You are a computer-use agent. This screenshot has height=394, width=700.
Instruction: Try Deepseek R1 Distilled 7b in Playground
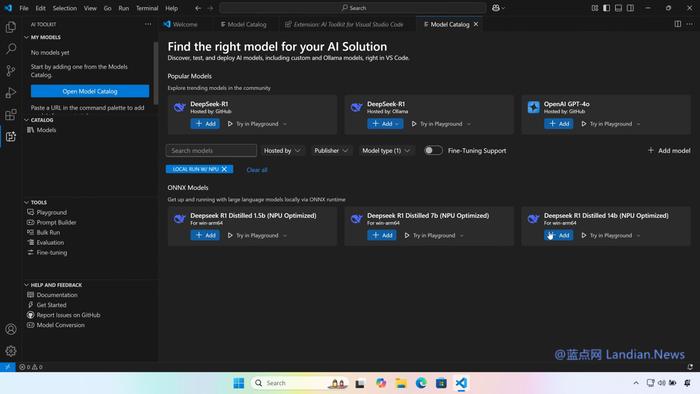click(x=429, y=235)
